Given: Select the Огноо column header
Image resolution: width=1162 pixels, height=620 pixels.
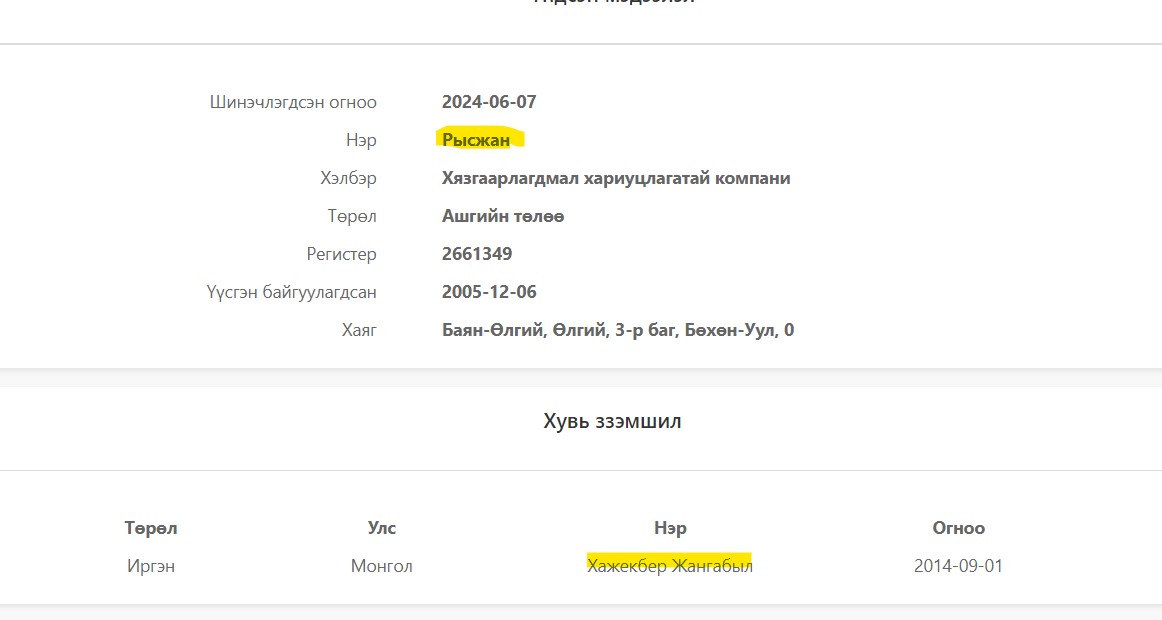Looking at the screenshot, I should (x=958, y=528).
